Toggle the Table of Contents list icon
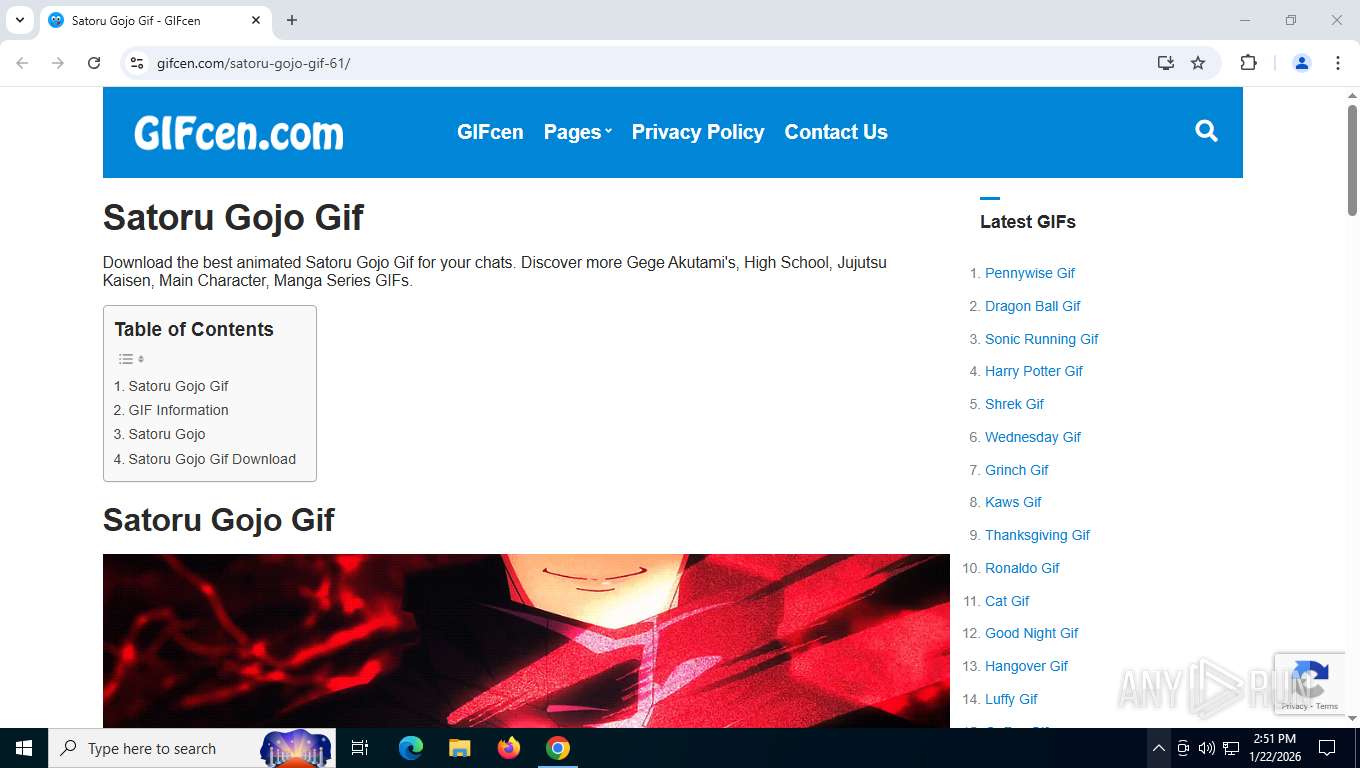 coord(131,359)
